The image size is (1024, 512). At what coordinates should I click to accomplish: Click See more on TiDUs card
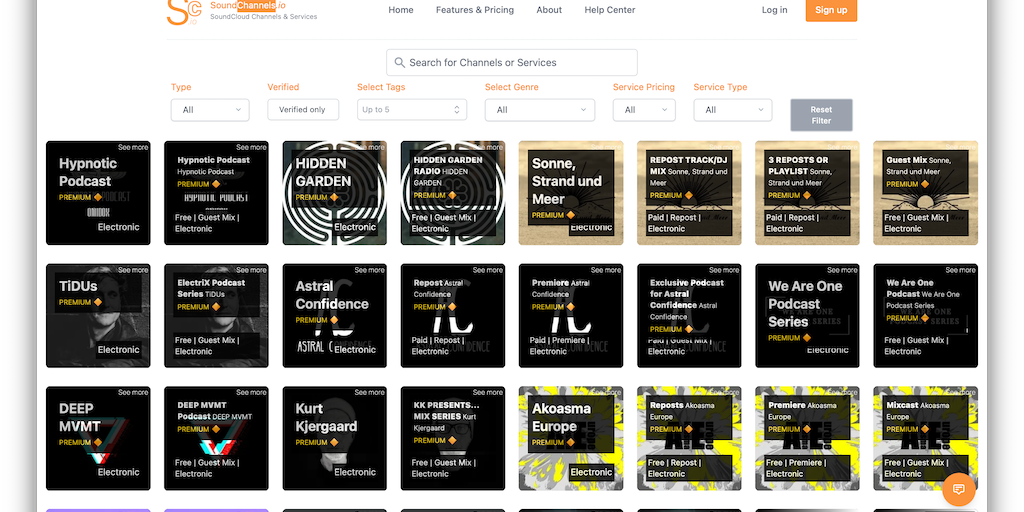133,270
